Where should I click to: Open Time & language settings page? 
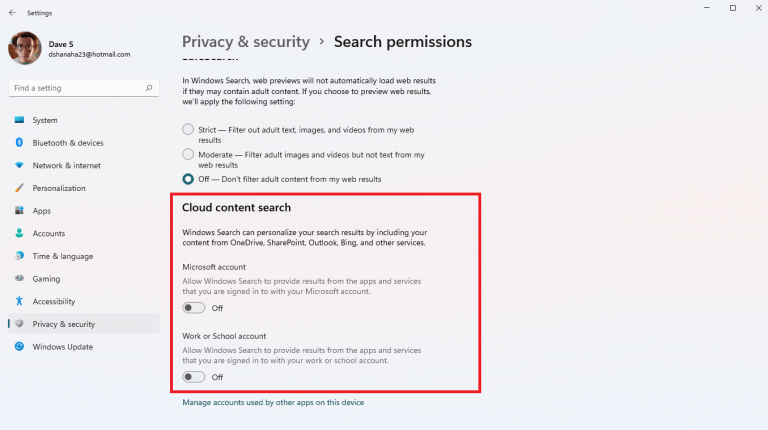click(x=62, y=256)
